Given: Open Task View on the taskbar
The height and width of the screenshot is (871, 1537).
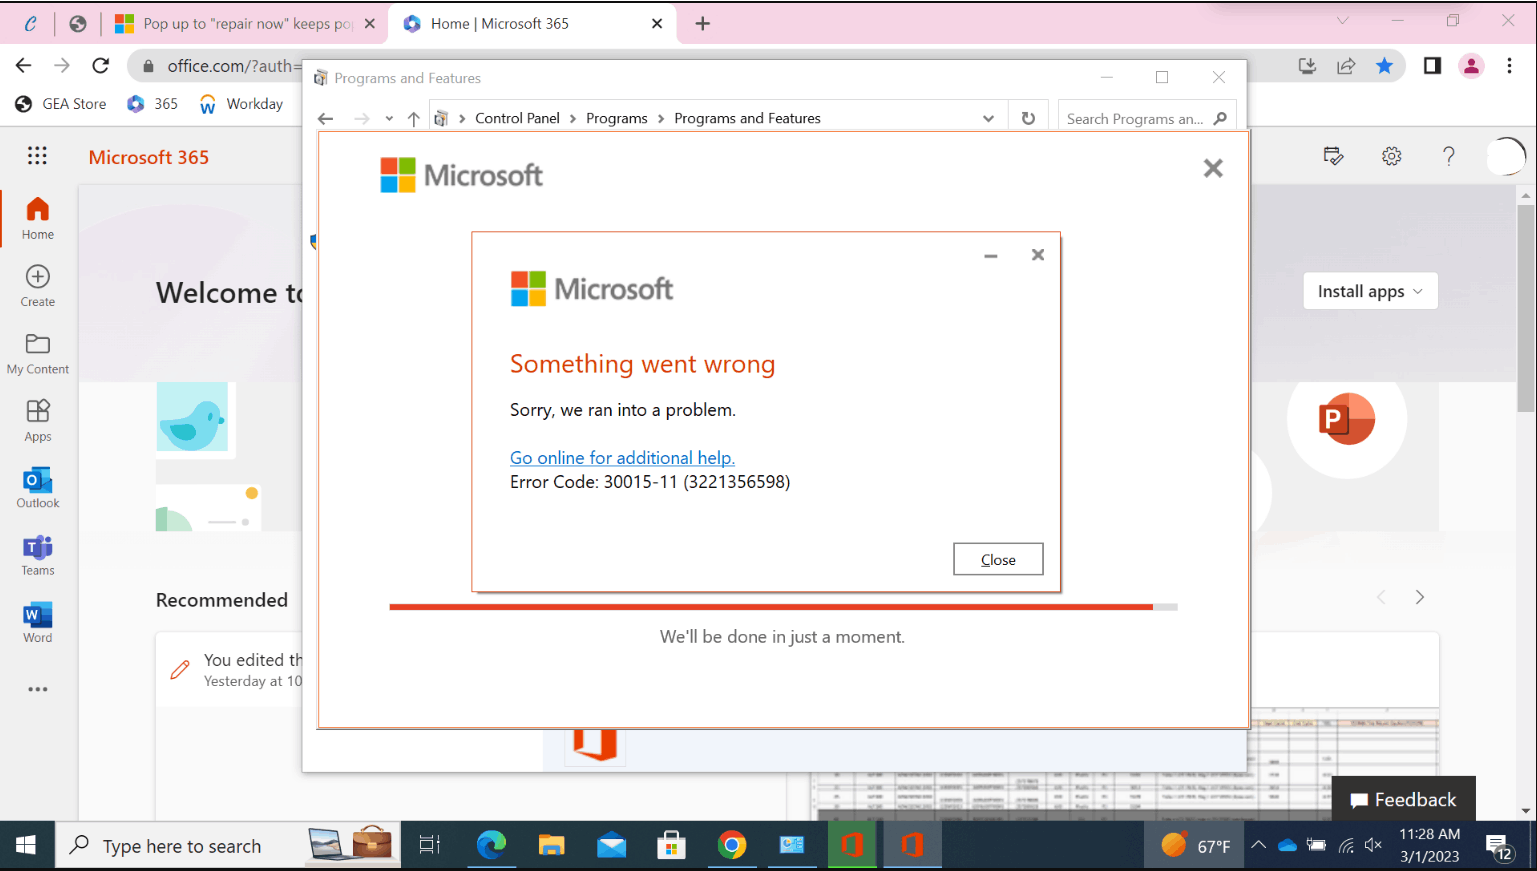Looking at the screenshot, I should (429, 846).
